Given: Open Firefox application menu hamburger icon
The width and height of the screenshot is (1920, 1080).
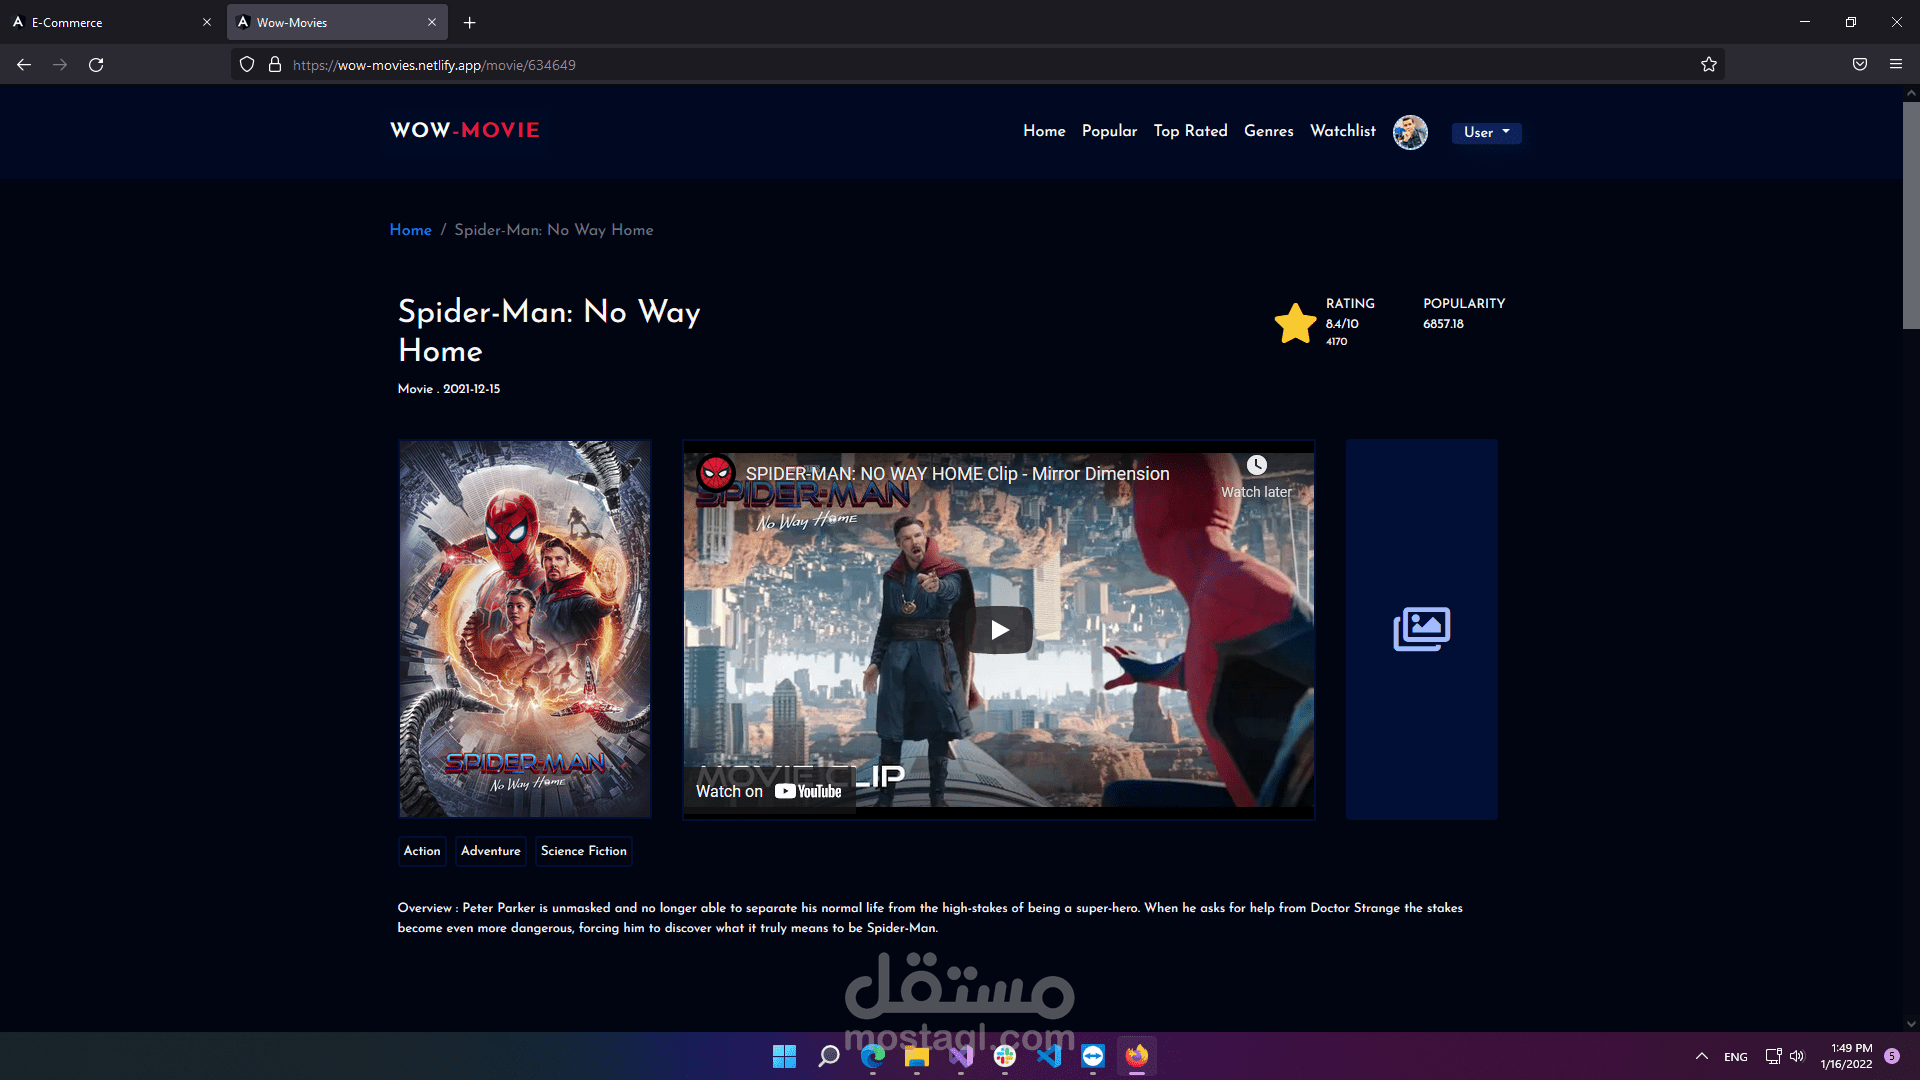Looking at the screenshot, I should [1896, 65].
